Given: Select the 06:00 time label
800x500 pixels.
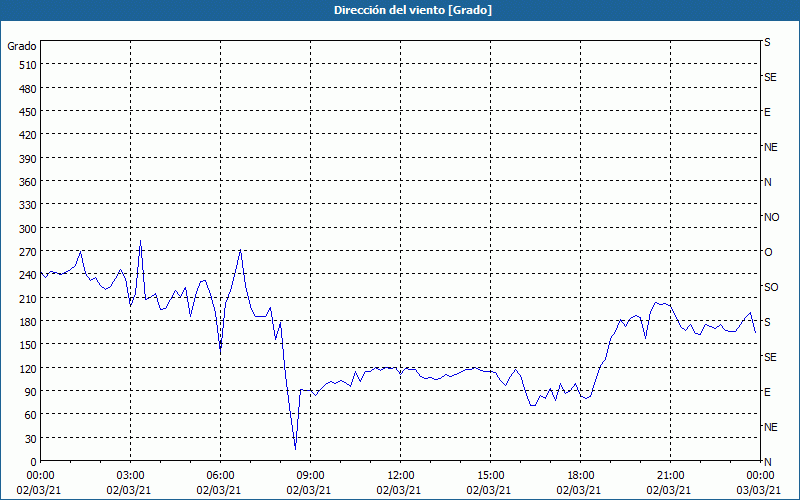Looking at the screenshot, I should click(220, 476).
